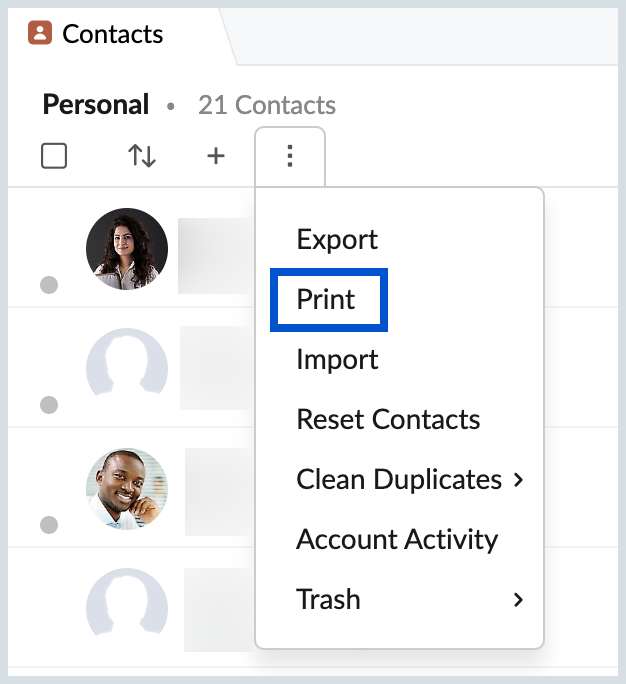Click the plus icon to add contact
Image resolution: width=626 pixels, height=684 pixels.
(x=216, y=156)
